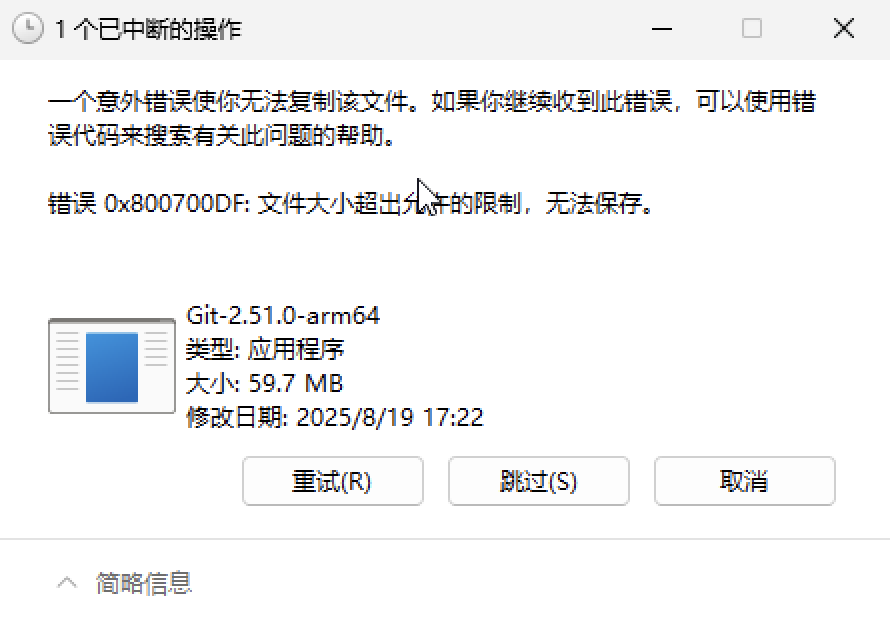
Task: Click the title text 1 个已中断的操作
Action: 148,29
